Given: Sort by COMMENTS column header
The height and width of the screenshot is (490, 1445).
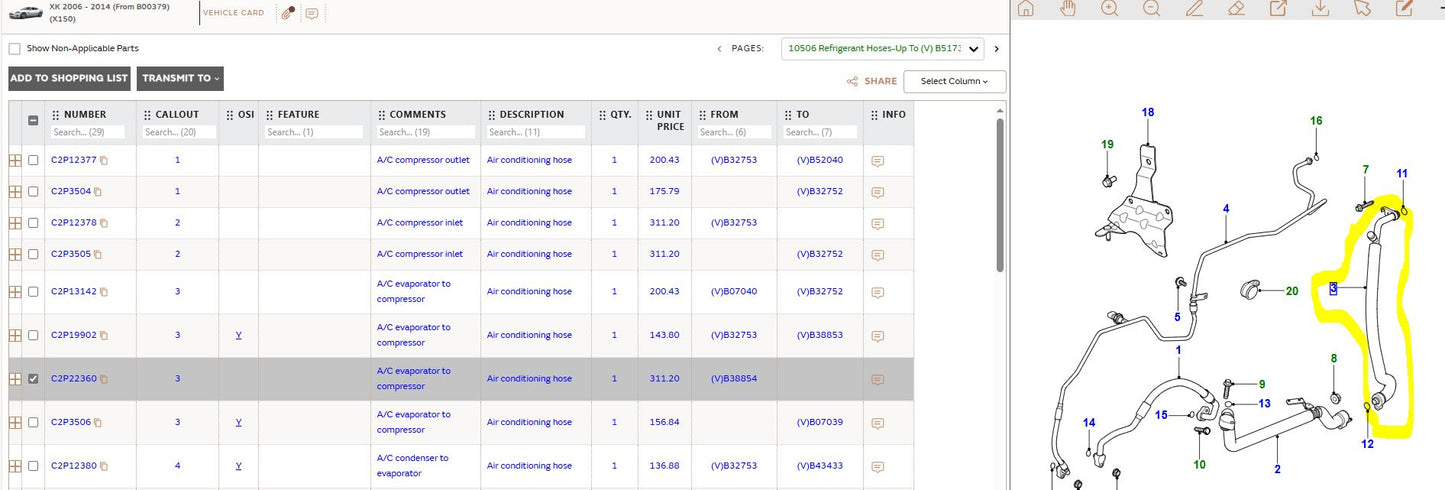Looking at the screenshot, I should pos(417,114).
